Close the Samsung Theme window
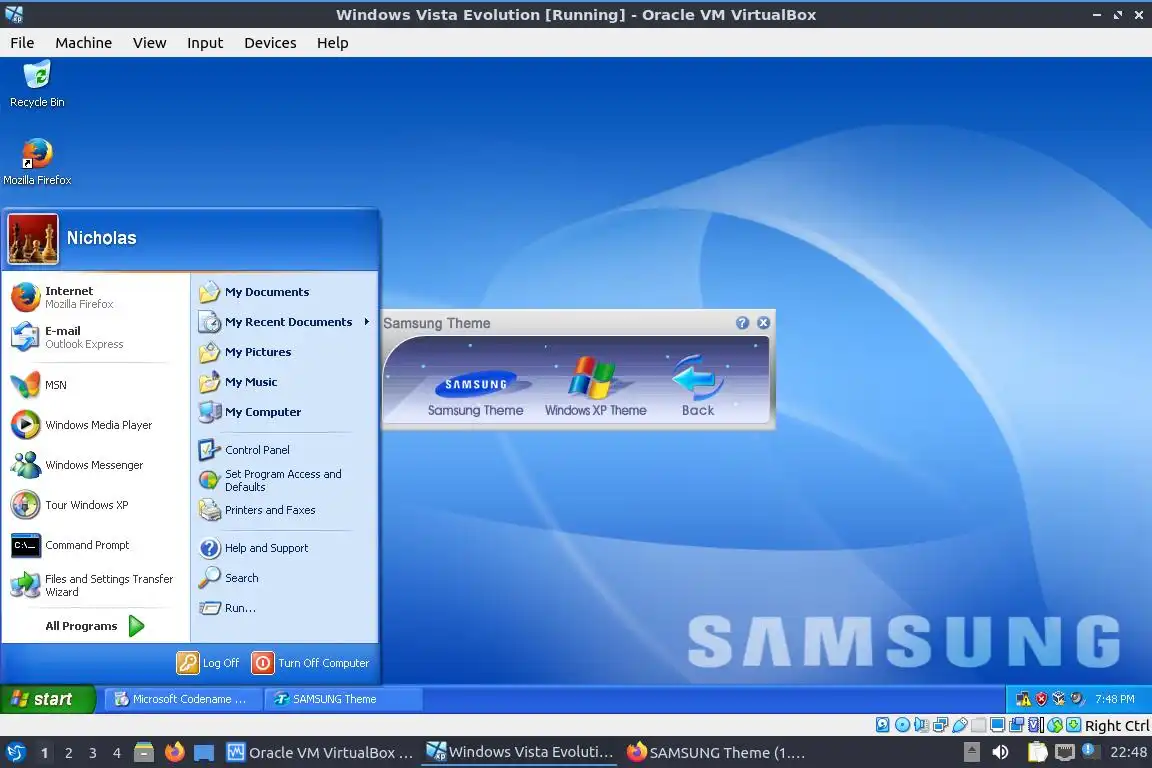The image size is (1152, 768). coord(763,323)
